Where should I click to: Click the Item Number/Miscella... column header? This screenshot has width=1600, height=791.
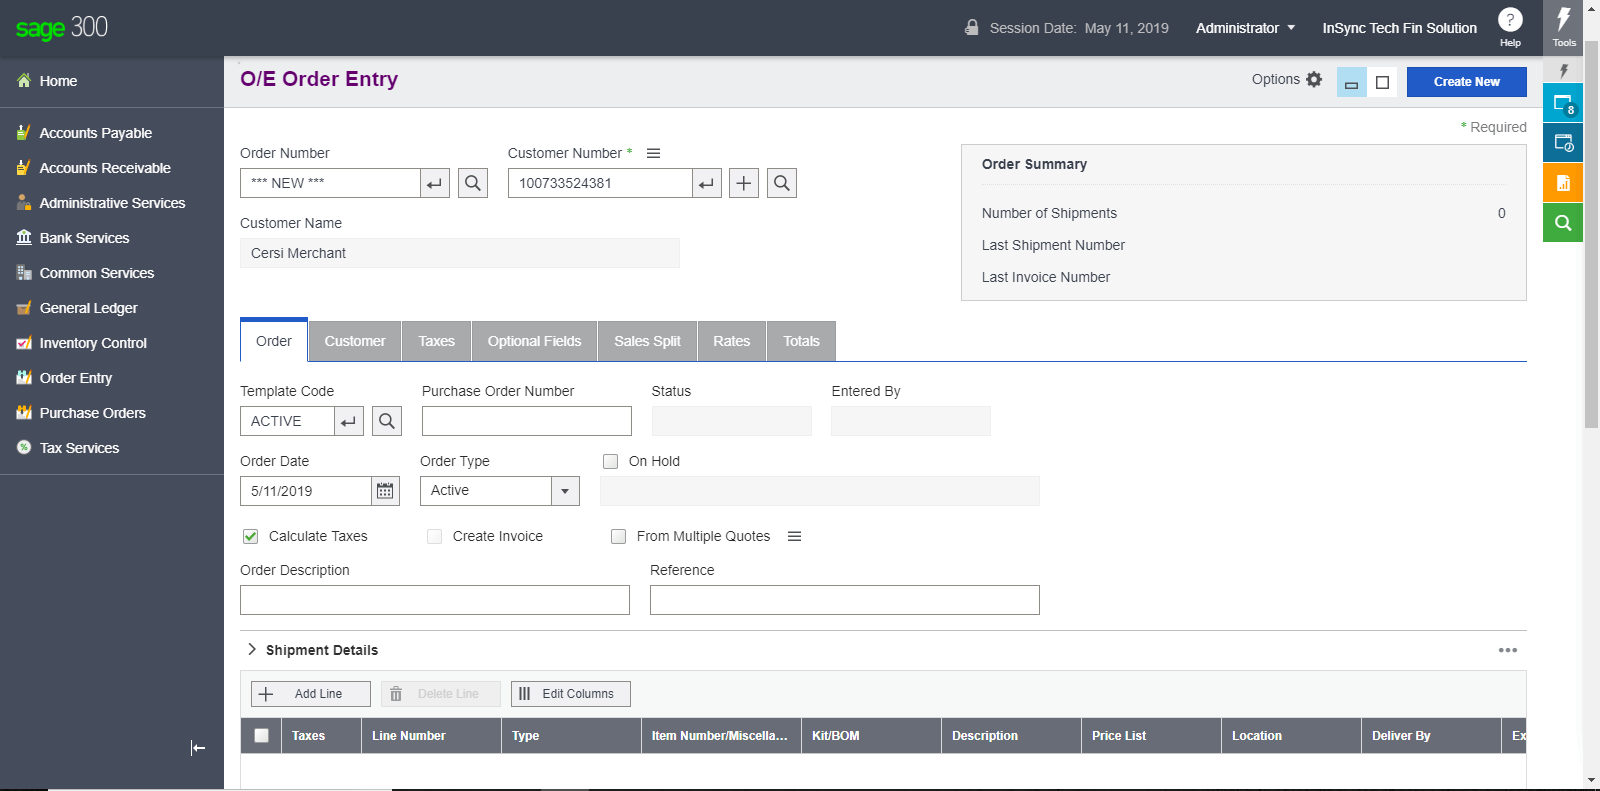(x=721, y=735)
